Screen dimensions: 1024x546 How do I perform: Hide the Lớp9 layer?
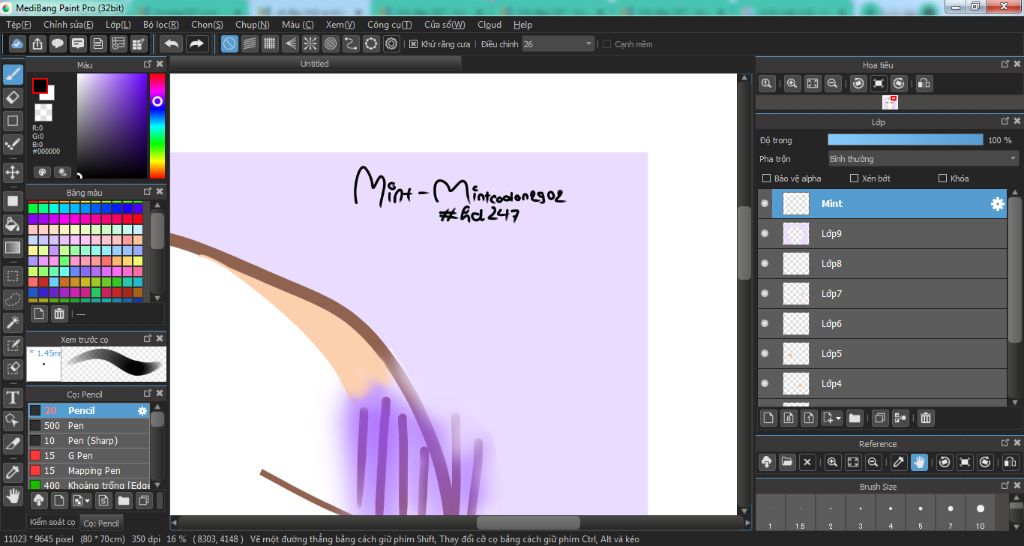pyautogui.click(x=765, y=234)
